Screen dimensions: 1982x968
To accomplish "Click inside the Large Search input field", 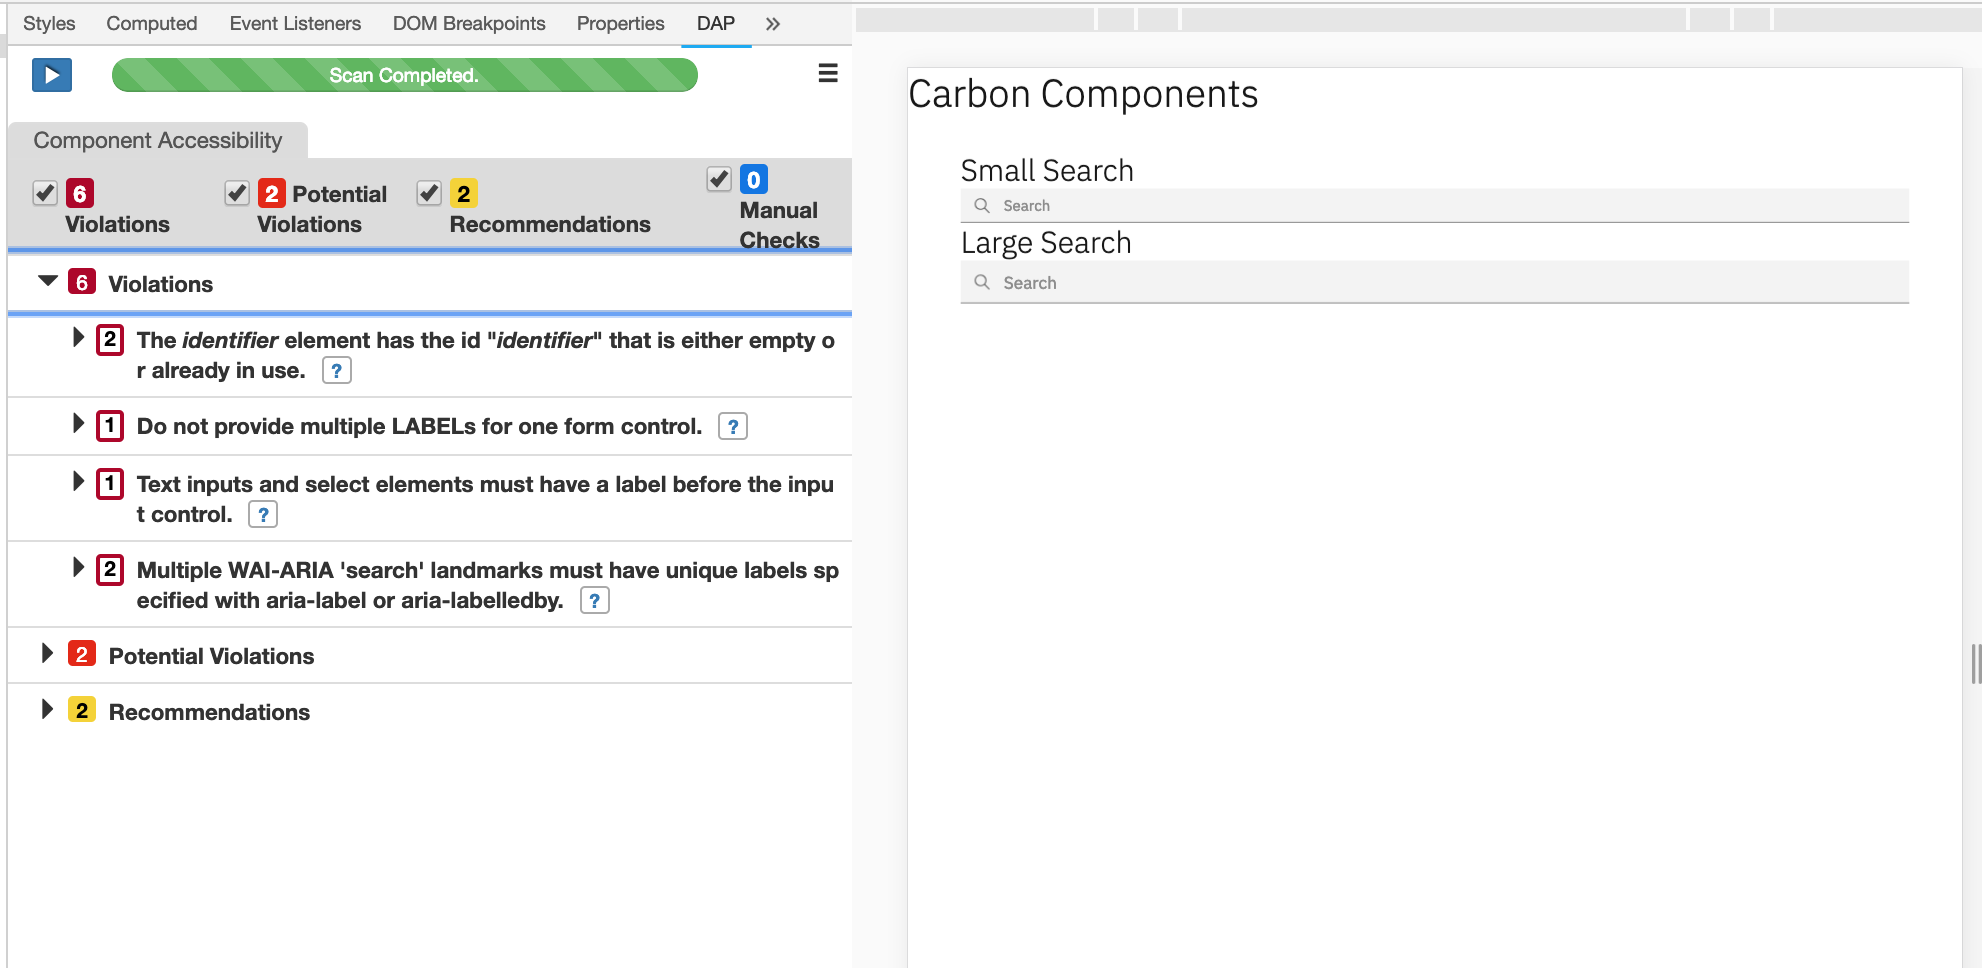I will pos(1300,282).
